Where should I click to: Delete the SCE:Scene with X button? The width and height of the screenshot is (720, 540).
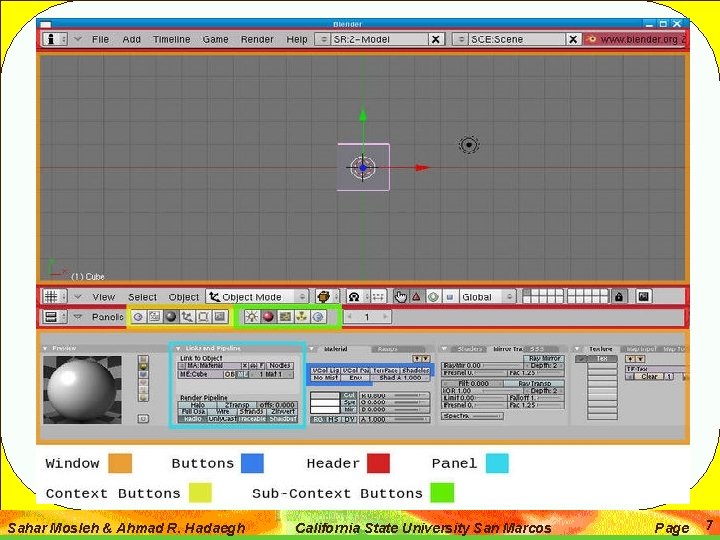pos(573,39)
